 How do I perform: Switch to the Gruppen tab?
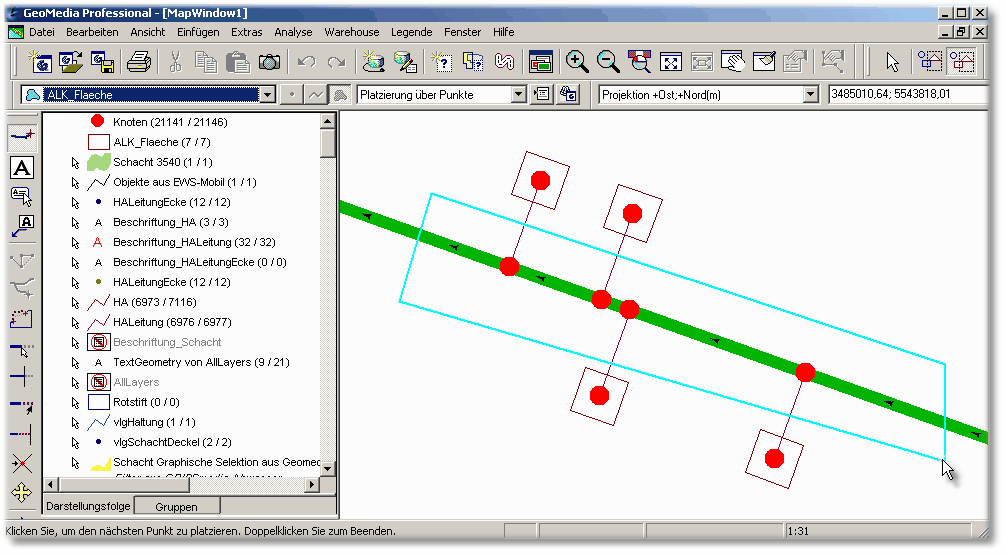[x=176, y=507]
